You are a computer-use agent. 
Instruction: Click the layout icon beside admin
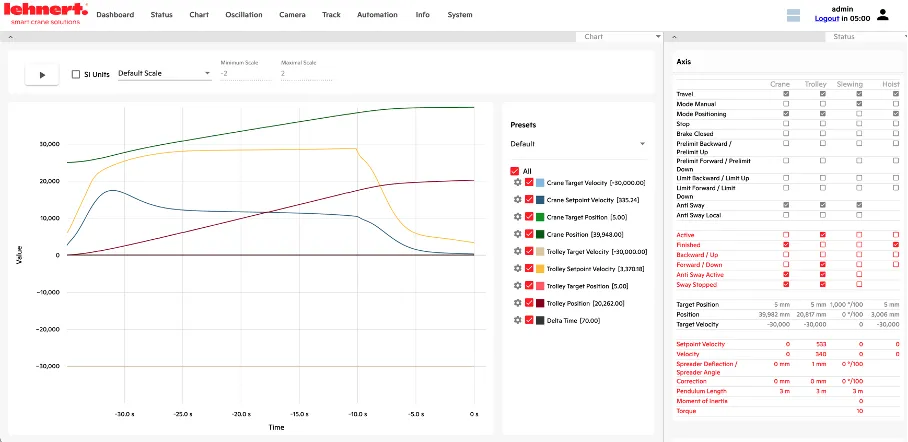point(793,16)
